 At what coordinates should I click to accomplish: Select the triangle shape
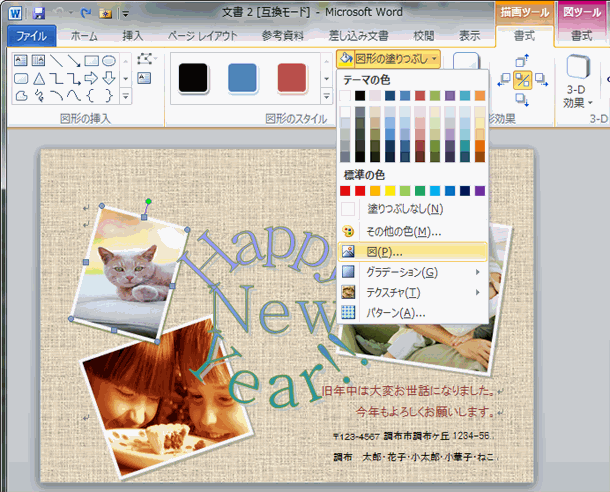(x=39, y=79)
